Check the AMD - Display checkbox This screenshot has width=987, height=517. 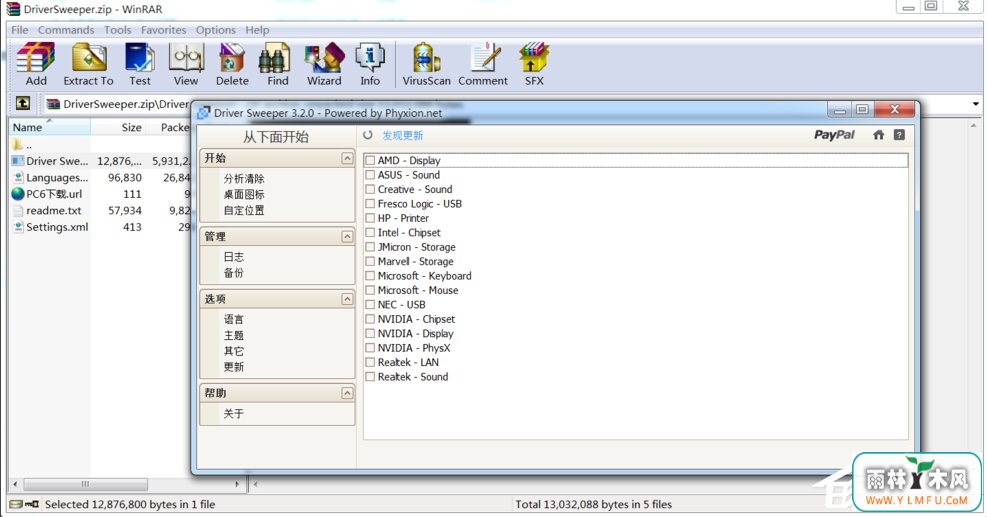[370, 161]
